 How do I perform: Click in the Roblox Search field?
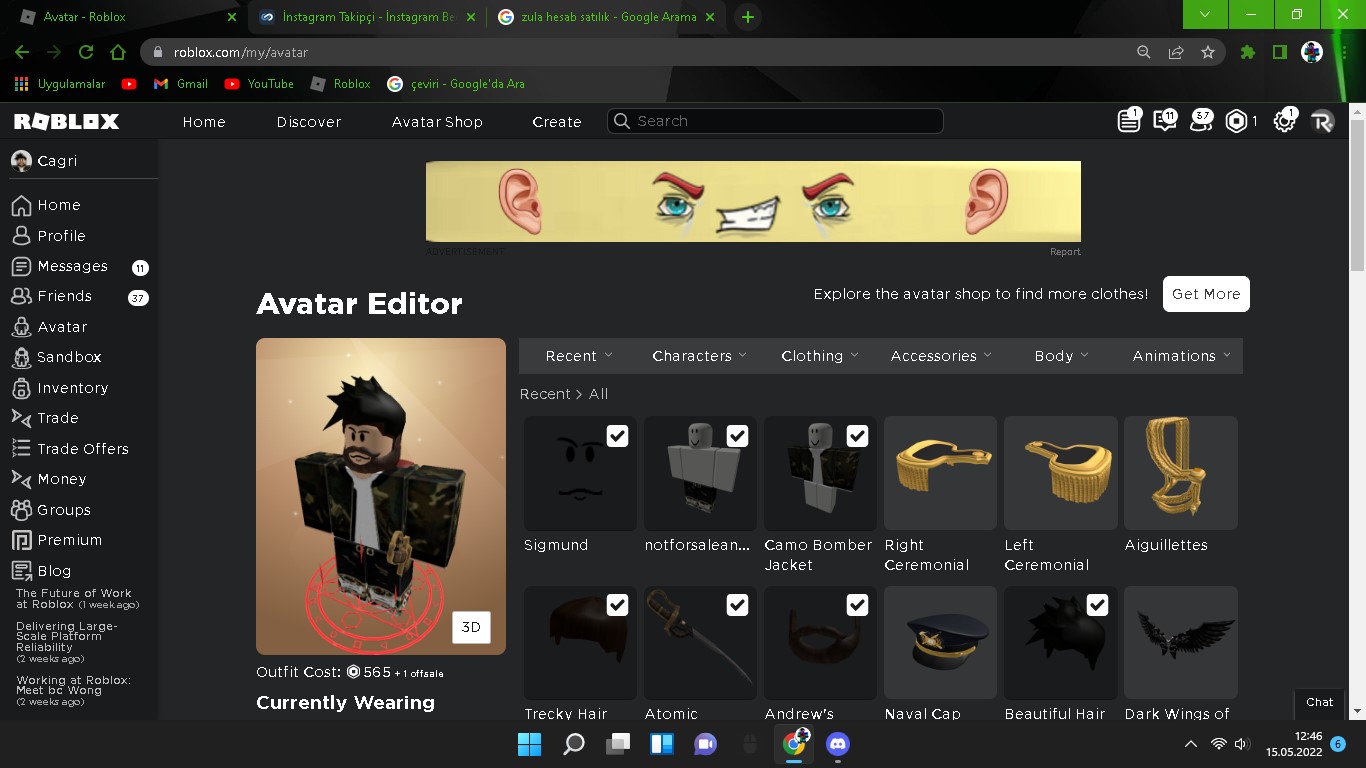775,121
